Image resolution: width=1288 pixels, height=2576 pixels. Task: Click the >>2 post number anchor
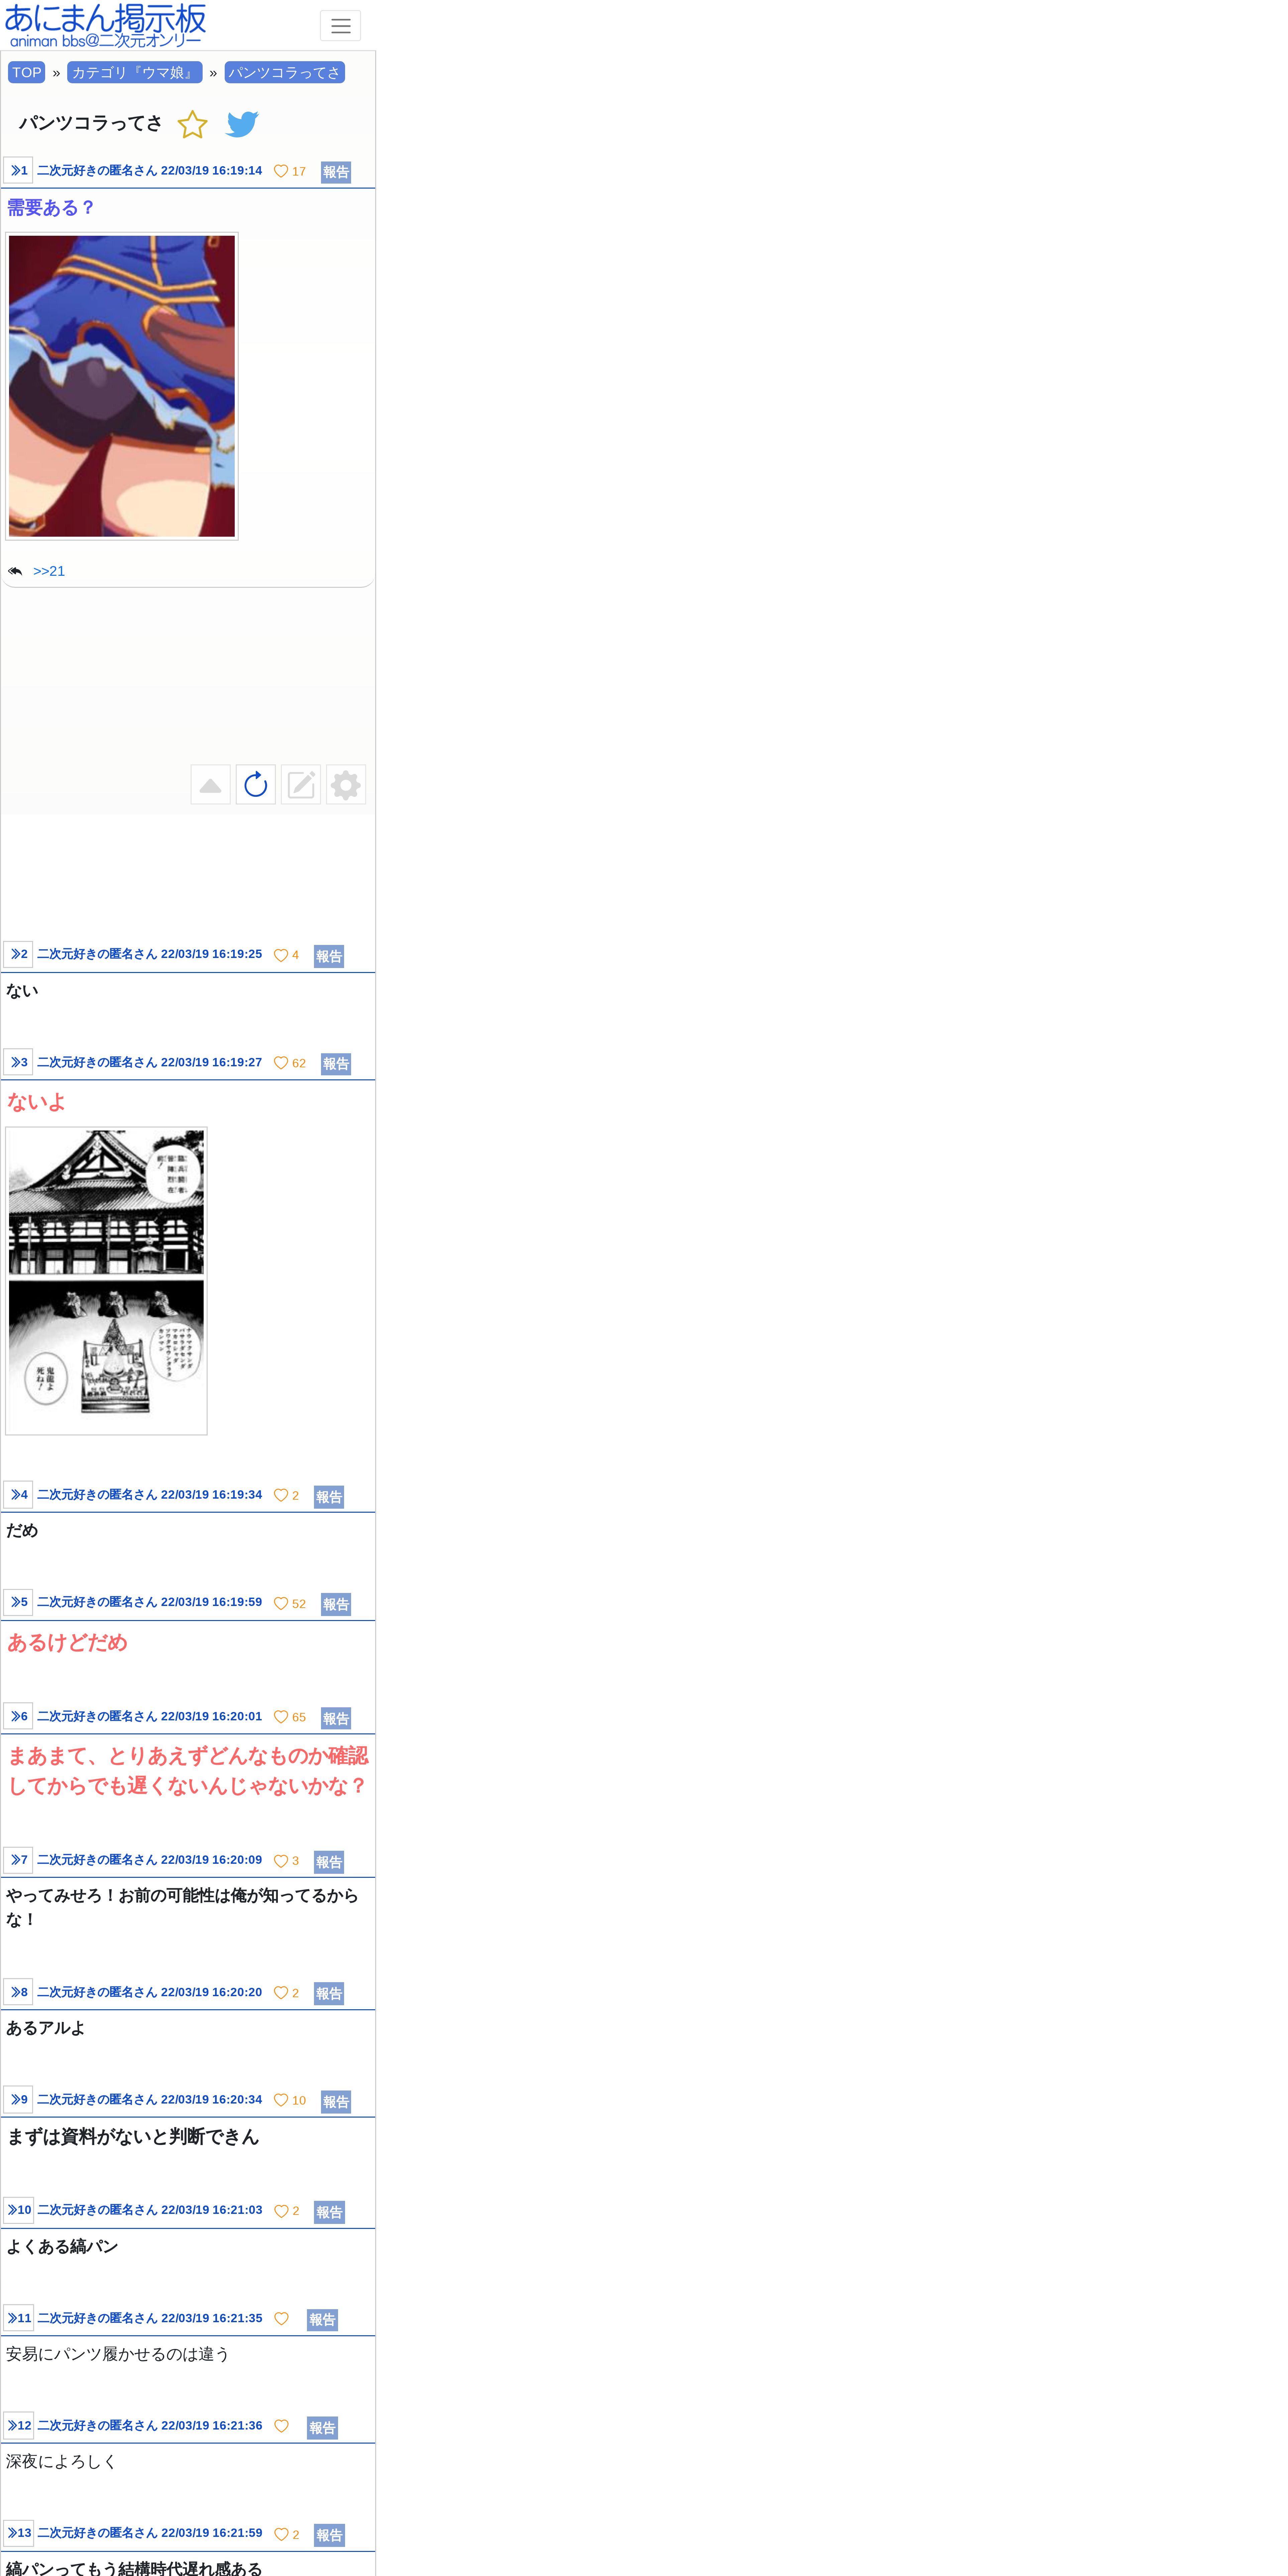point(18,954)
